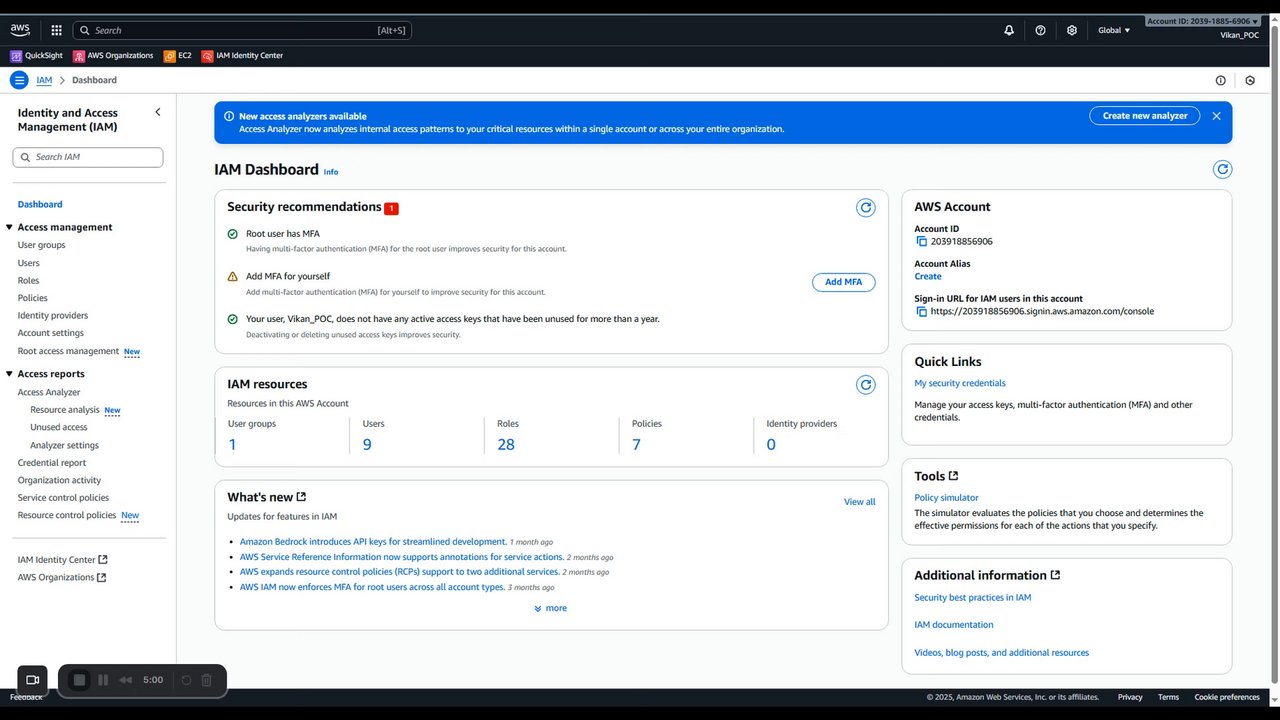
Task: Open the AWS services grid menu
Action: [x=56, y=30]
